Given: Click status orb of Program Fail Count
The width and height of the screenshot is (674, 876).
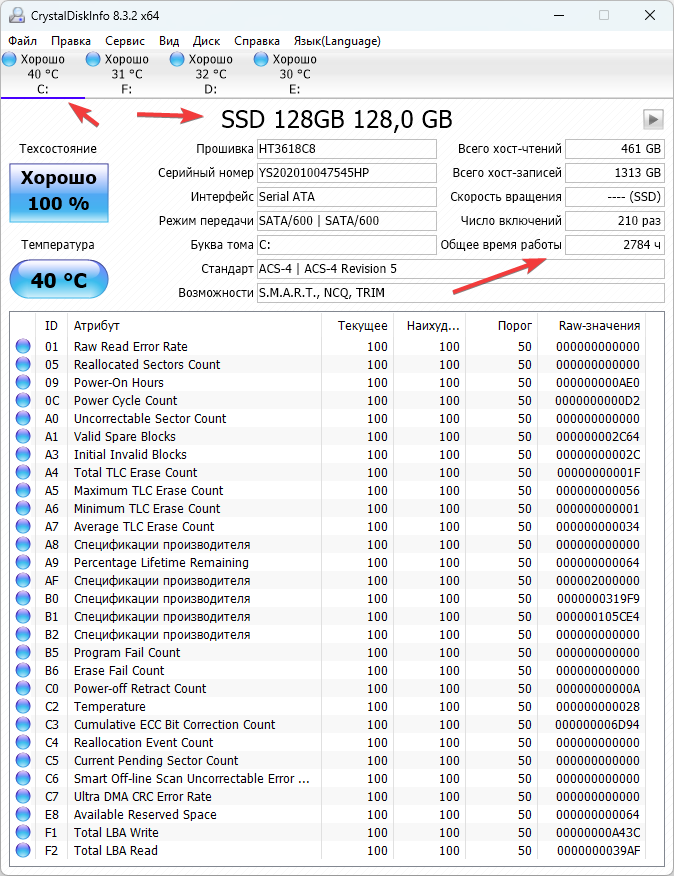Looking at the screenshot, I should pyautogui.click(x=23, y=653).
